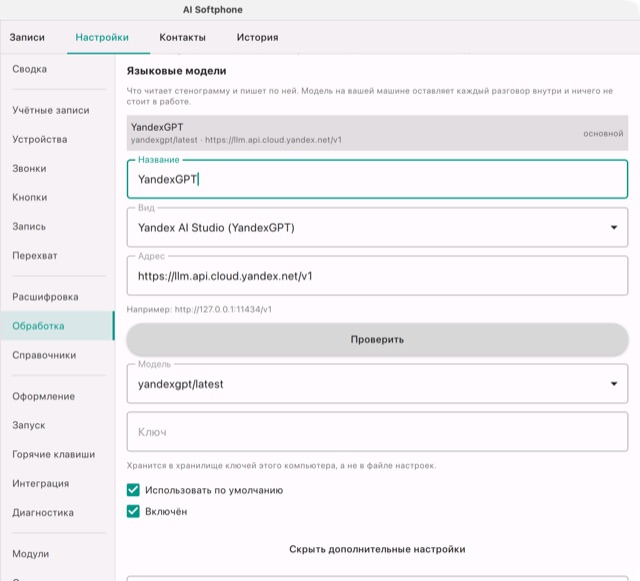Click Скрыть дополнительные настройки
This screenshot has width=640, height=581.
[377, 549]
